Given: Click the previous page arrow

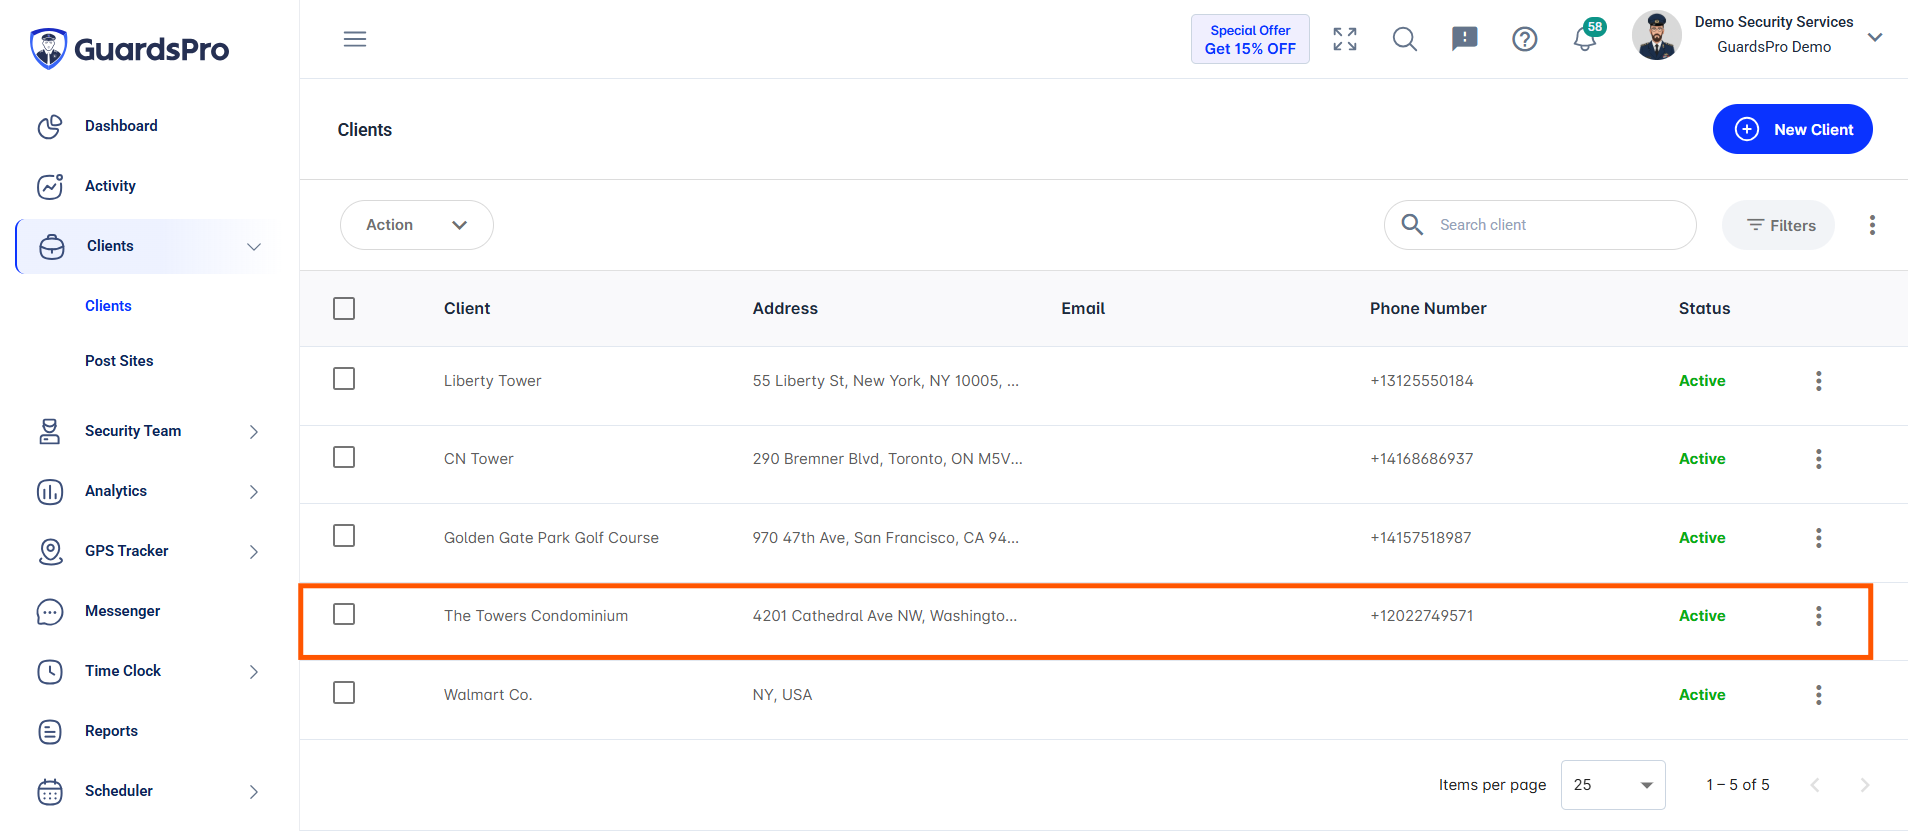Looking at the screenshot, I should click(x=1815, y=785).
